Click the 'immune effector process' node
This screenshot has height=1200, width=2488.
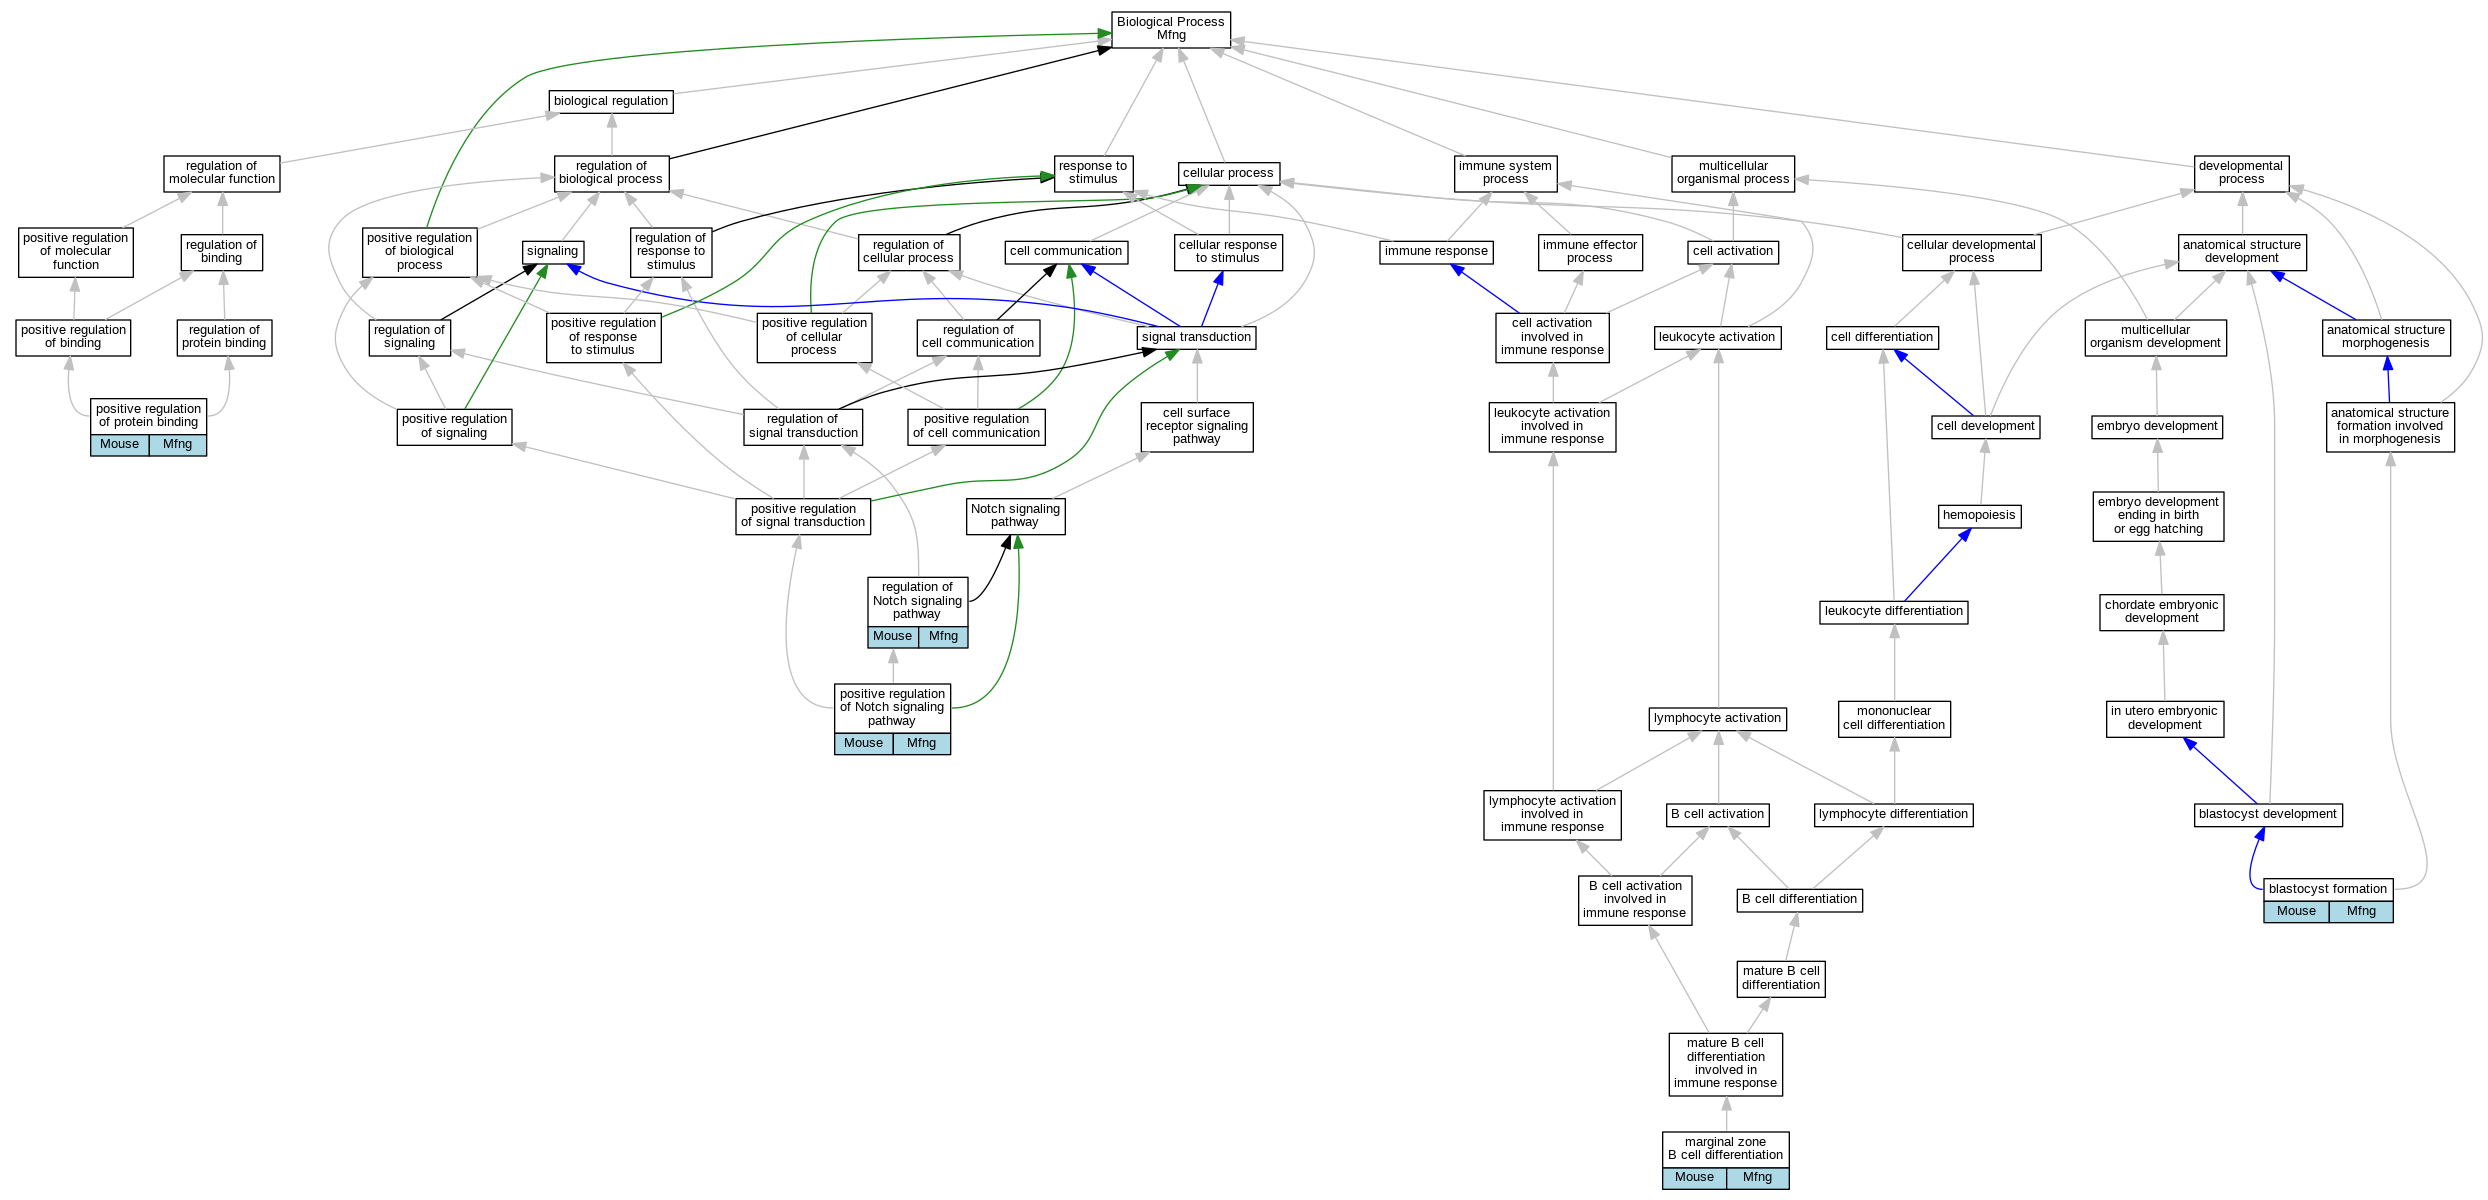point(1590,252)
